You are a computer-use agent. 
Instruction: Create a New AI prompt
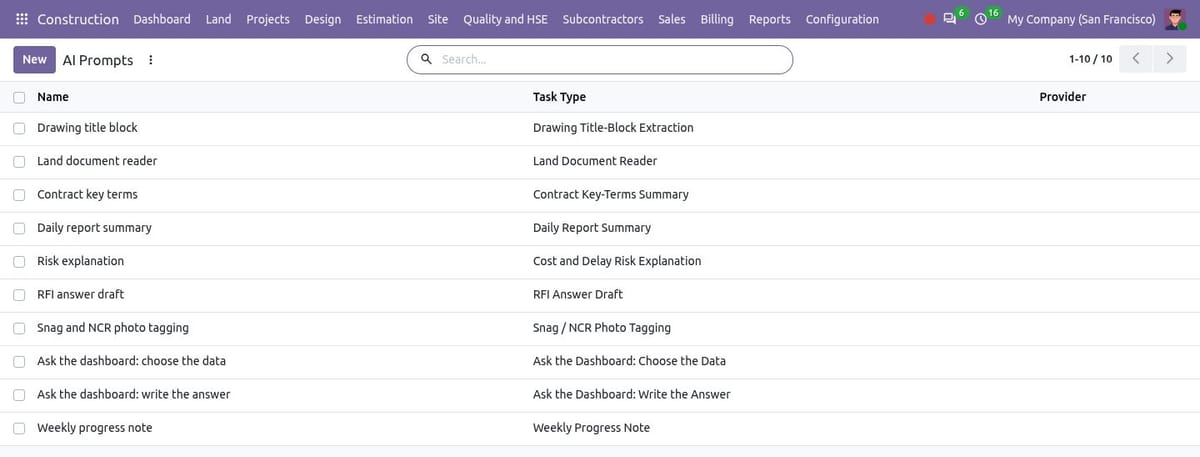pos(35,60)
